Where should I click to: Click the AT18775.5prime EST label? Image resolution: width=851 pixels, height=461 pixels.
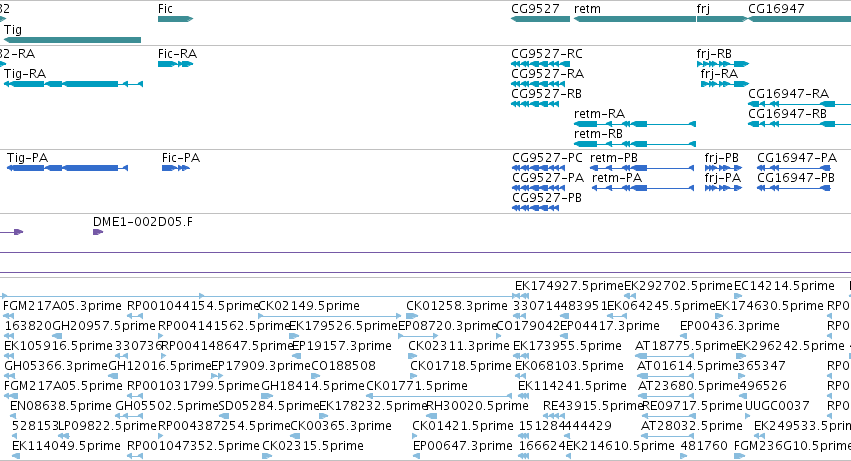click(x=685, y=346)
